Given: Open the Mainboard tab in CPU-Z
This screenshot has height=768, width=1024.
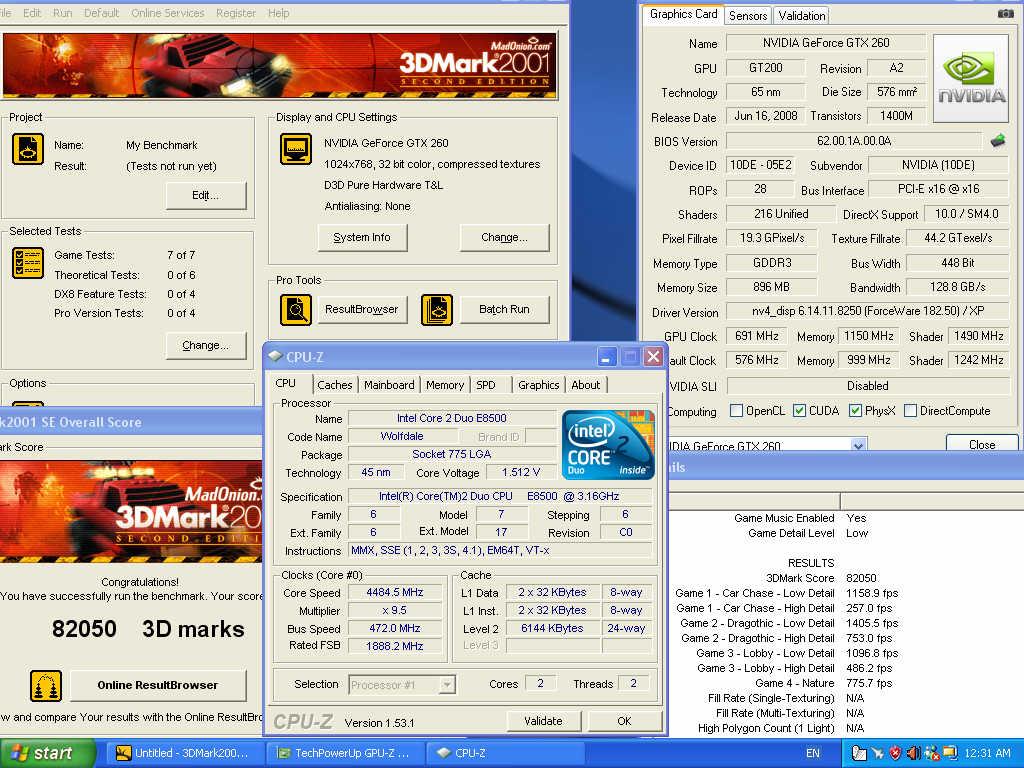Looking at the screenshot, I should 389,385.
